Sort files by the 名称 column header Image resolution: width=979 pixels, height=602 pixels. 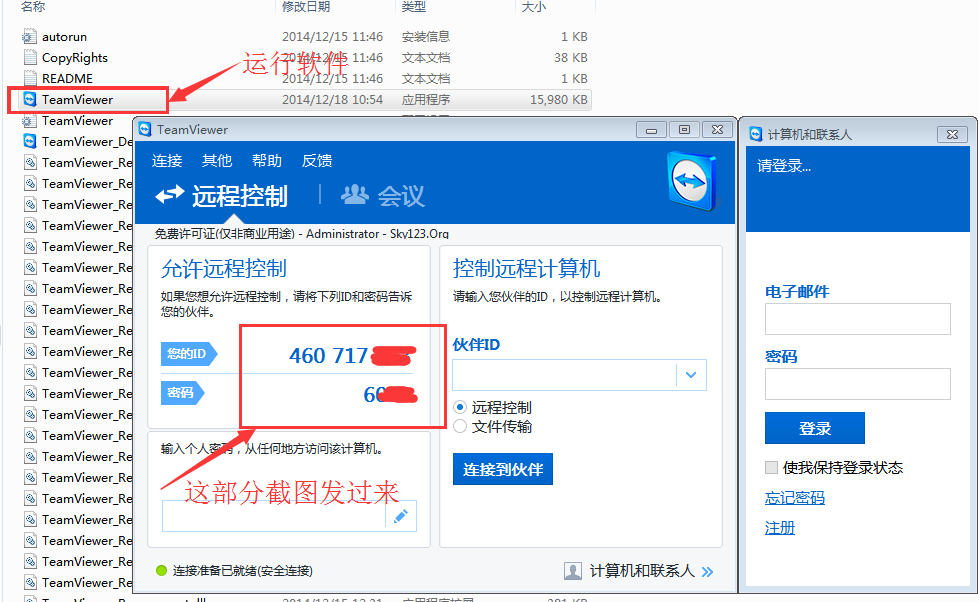(x=33, y=7)
